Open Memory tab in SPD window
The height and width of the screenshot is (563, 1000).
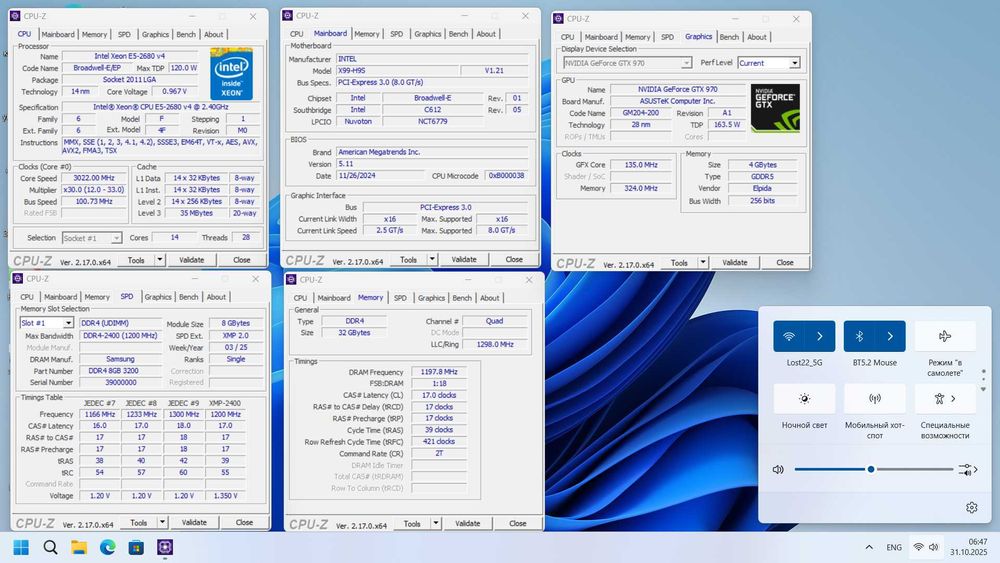pos(97,297)
